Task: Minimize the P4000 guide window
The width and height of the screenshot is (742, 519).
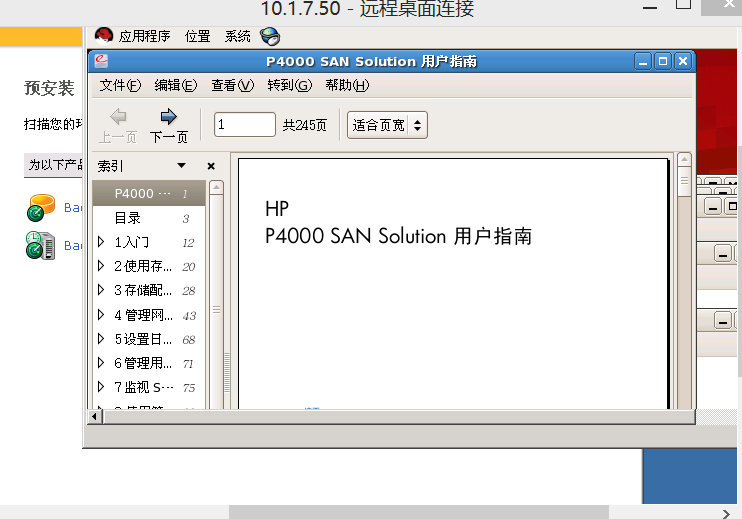Action: click(643, 62)
